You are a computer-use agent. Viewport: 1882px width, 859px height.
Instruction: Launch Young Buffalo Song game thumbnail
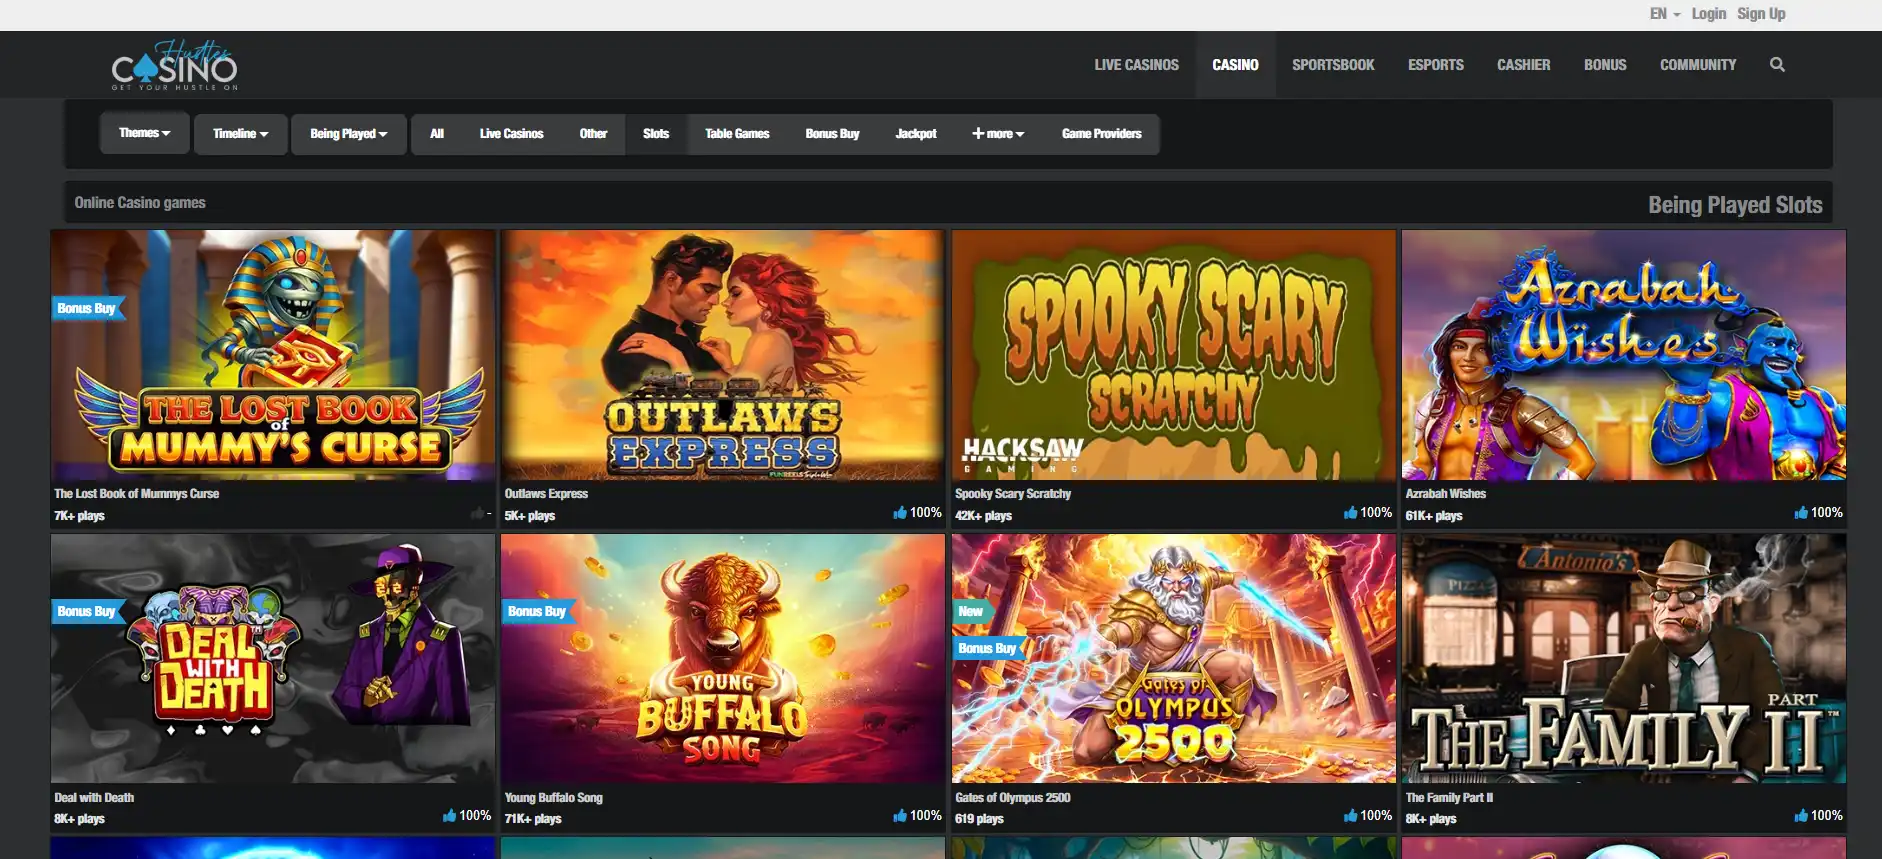point(723,658)
